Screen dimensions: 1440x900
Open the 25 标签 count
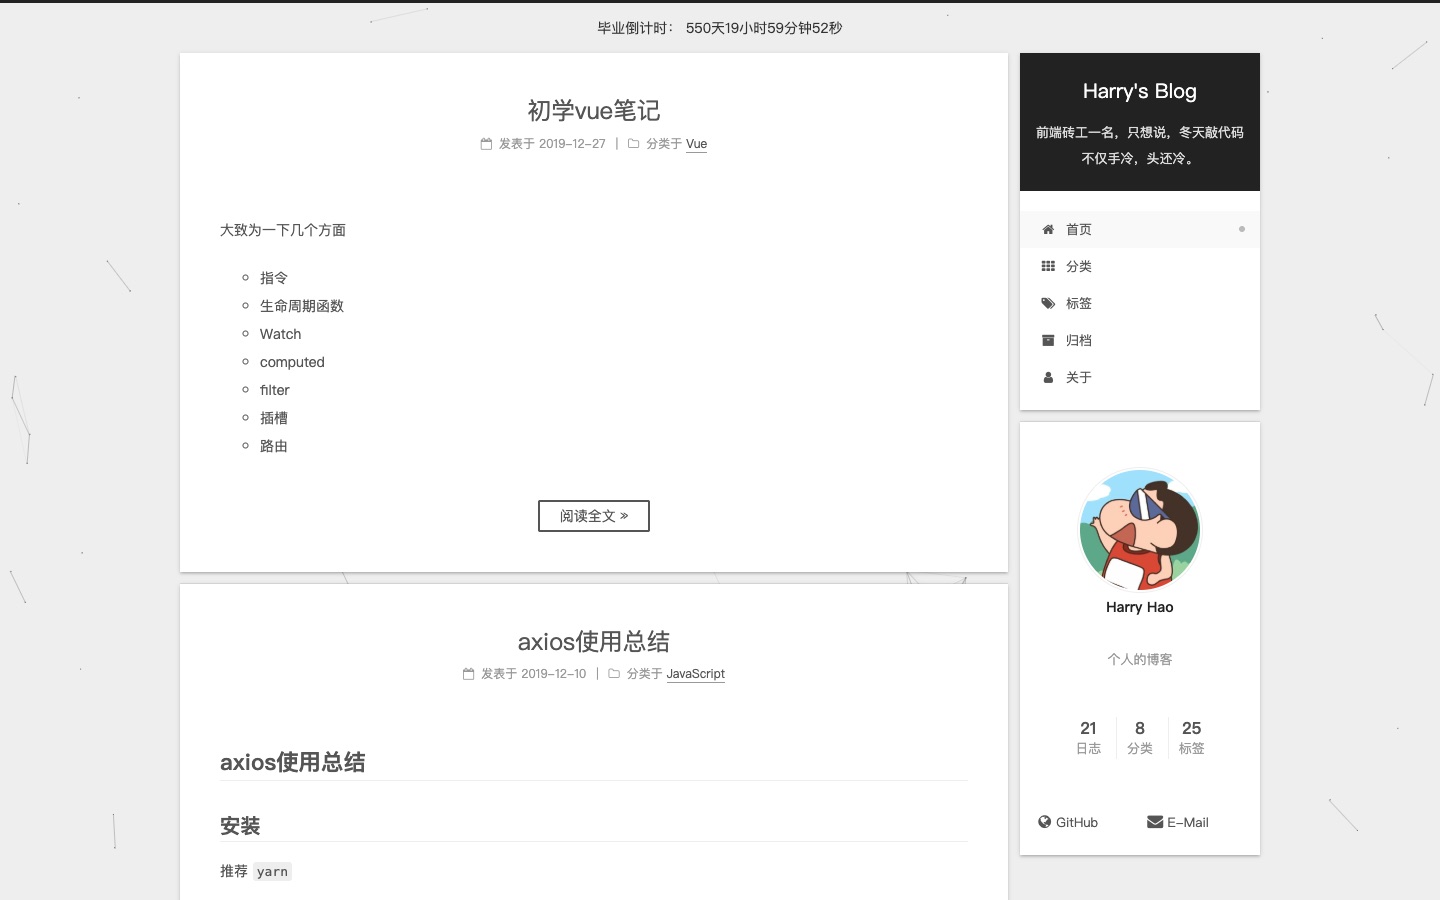coord(1192,737)
